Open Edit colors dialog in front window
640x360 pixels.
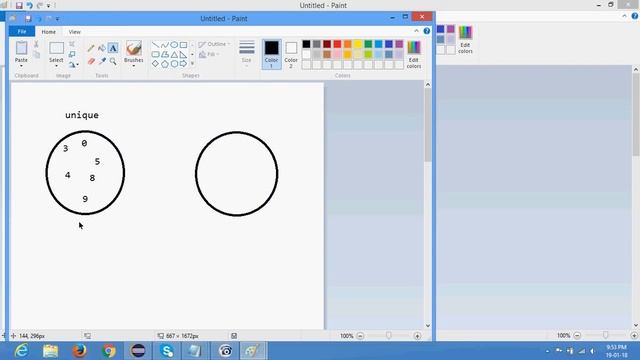pyautogui.click(x=413, y=54)
